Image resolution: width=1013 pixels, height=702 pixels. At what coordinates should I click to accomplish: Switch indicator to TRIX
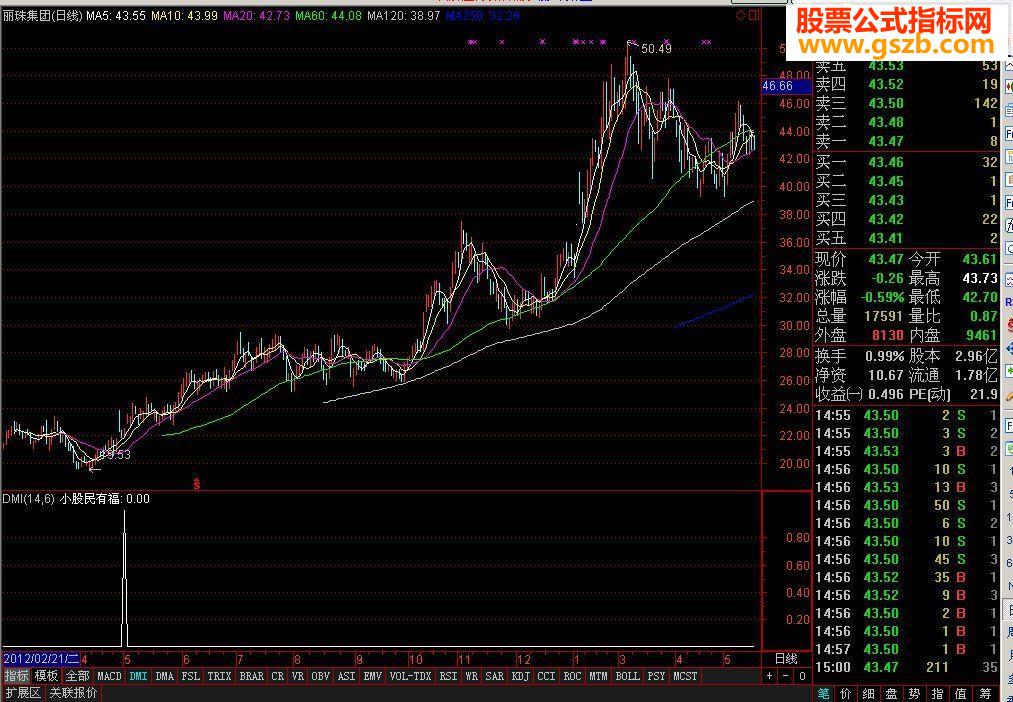click(220, 676)
